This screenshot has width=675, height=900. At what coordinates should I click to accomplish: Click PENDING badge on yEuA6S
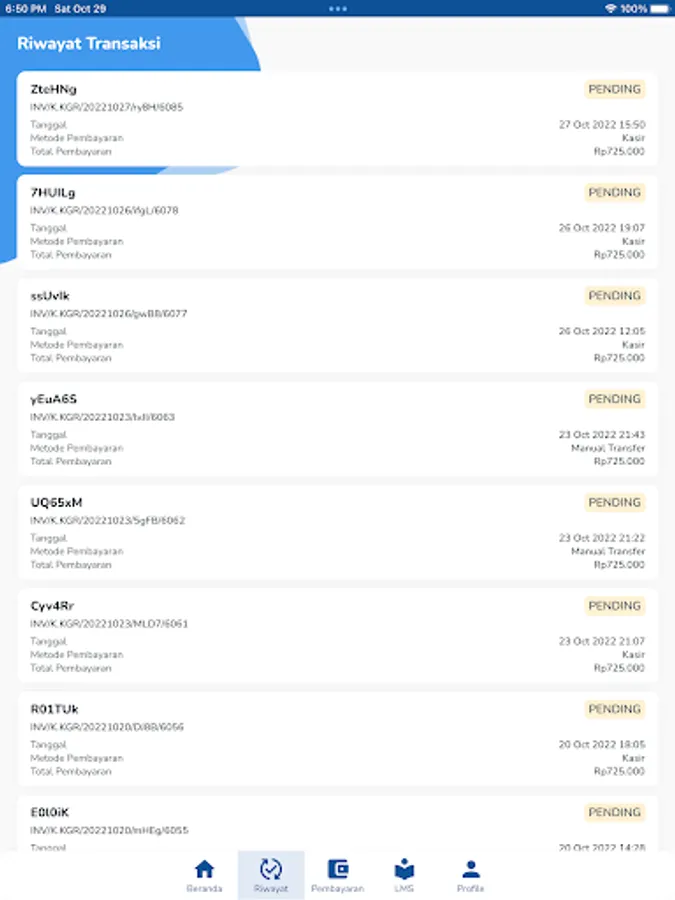tap(615, 399)
